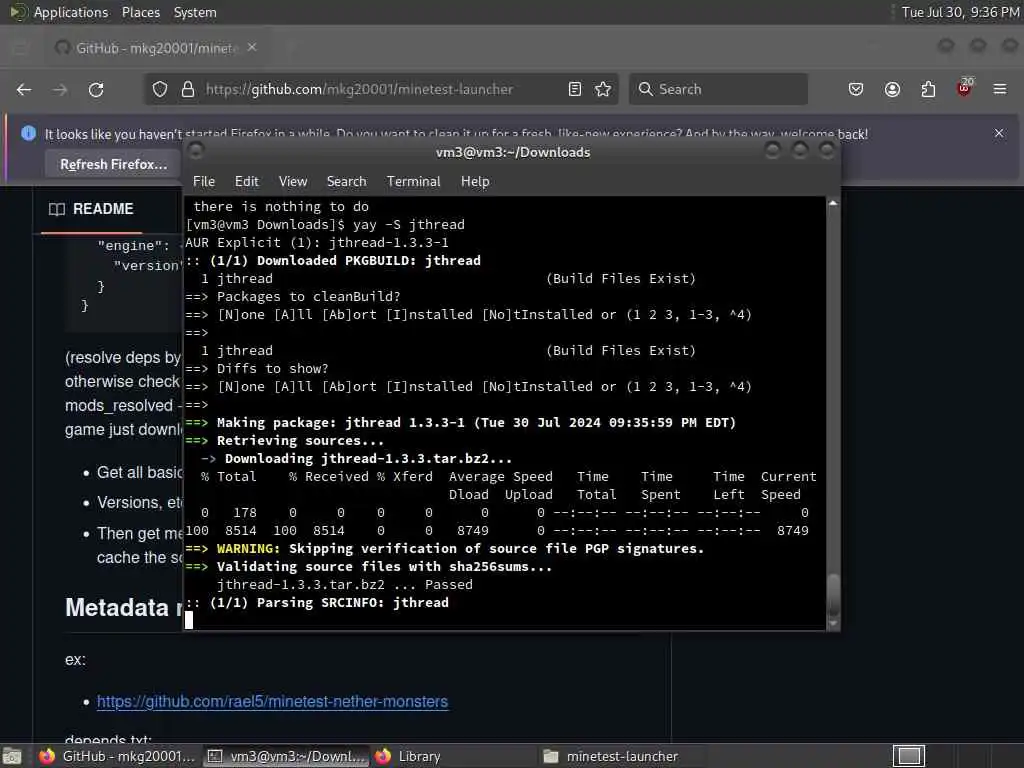Open the Applications menu in top panel
1024x768 pixels.
click(x=71, y=12)
